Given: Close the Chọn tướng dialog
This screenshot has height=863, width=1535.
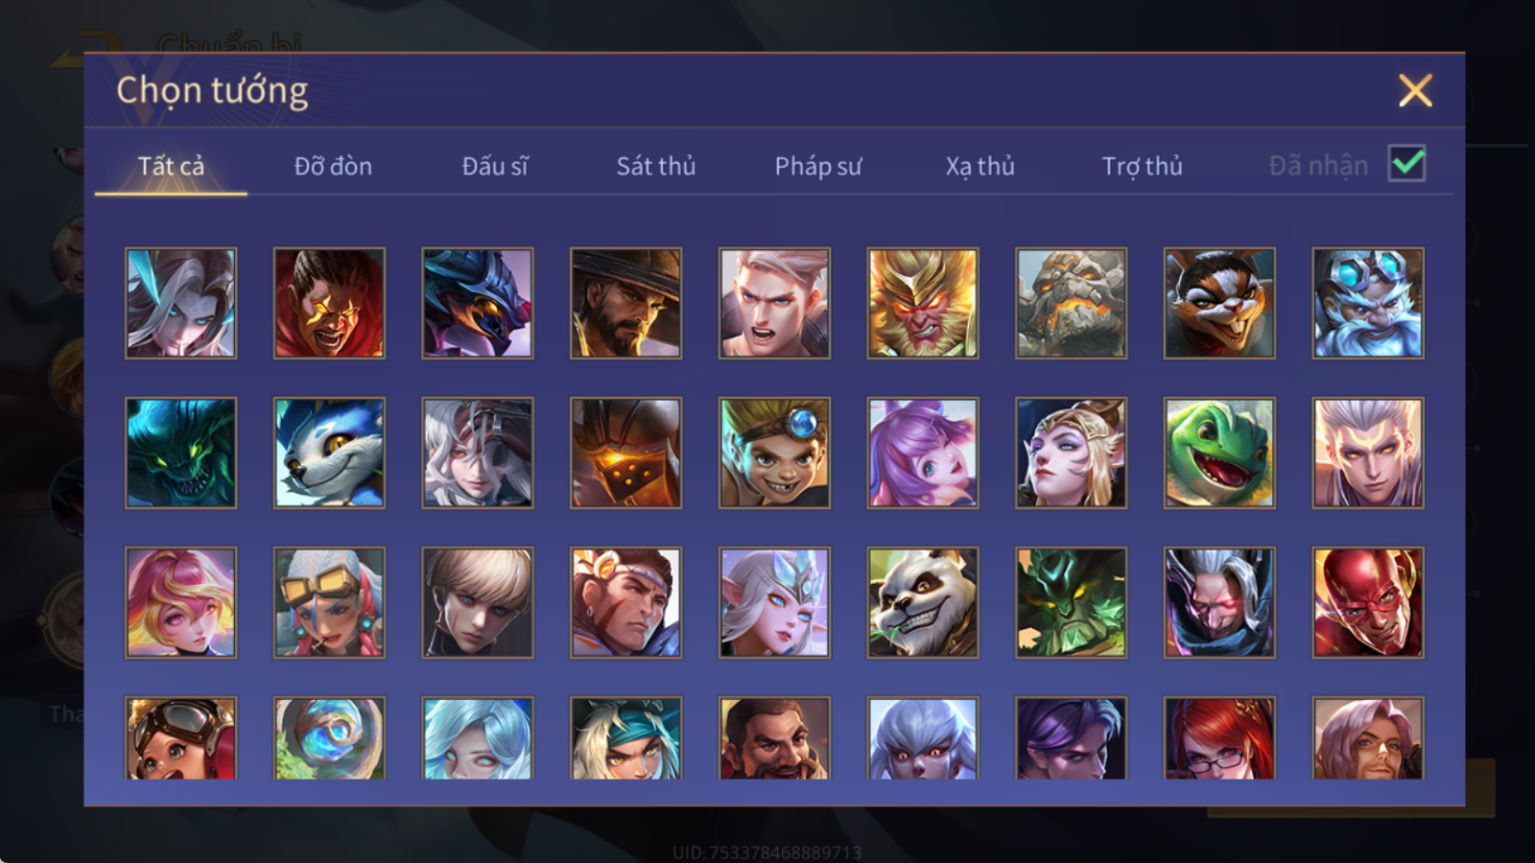Looking at the screenshot, I should point(1415,91).
